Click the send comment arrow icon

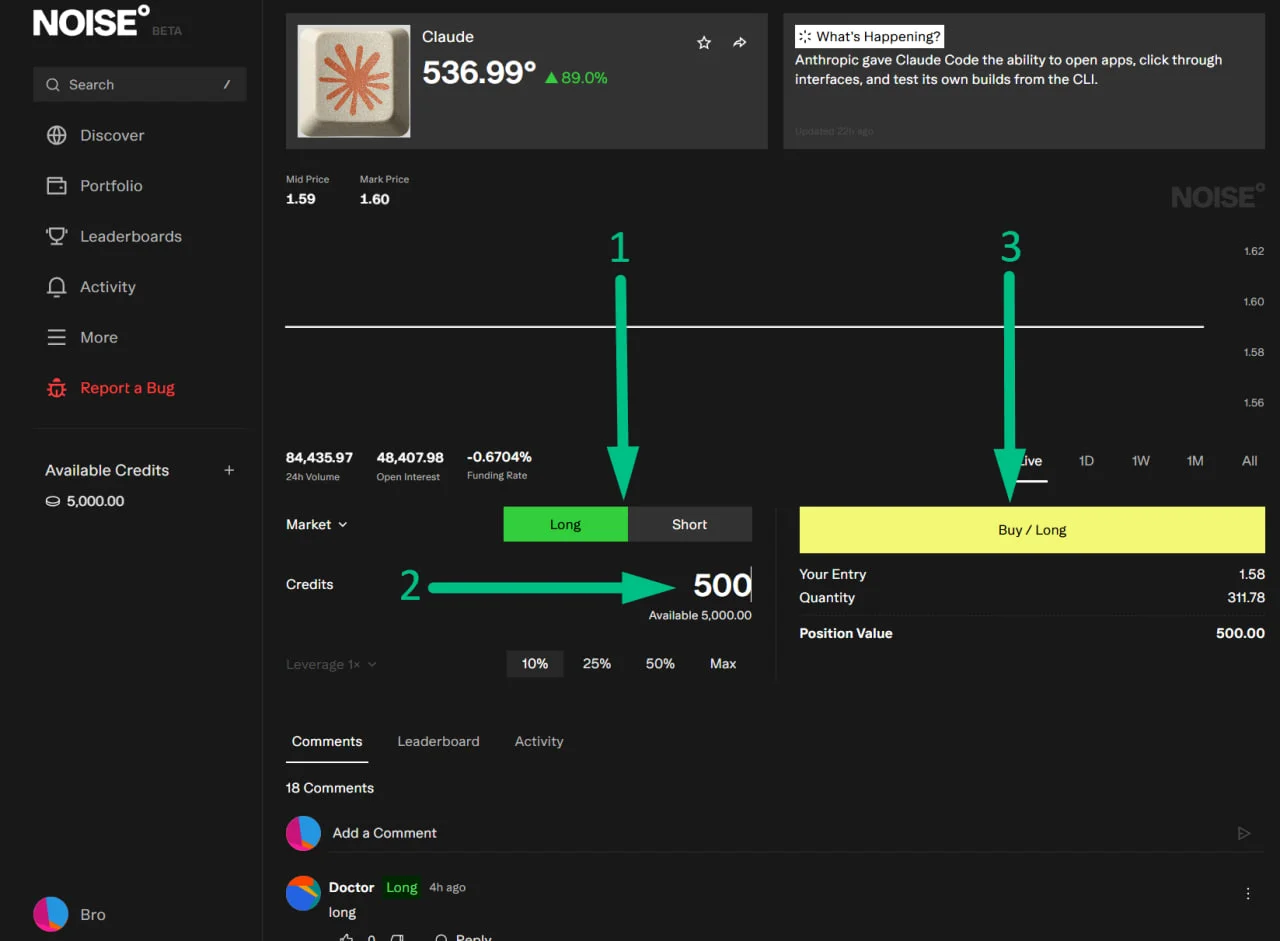[1244, 833]
